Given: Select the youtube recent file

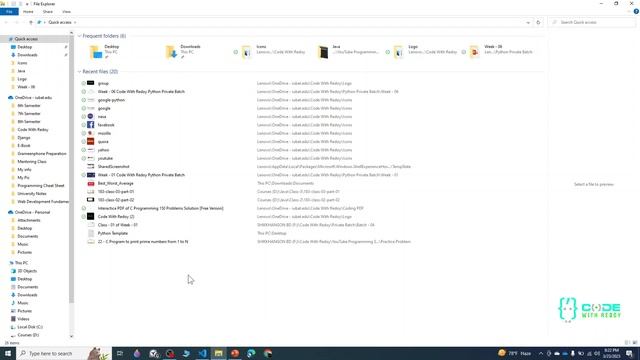Looking at the screenshot, I should [x=105, y=158].
